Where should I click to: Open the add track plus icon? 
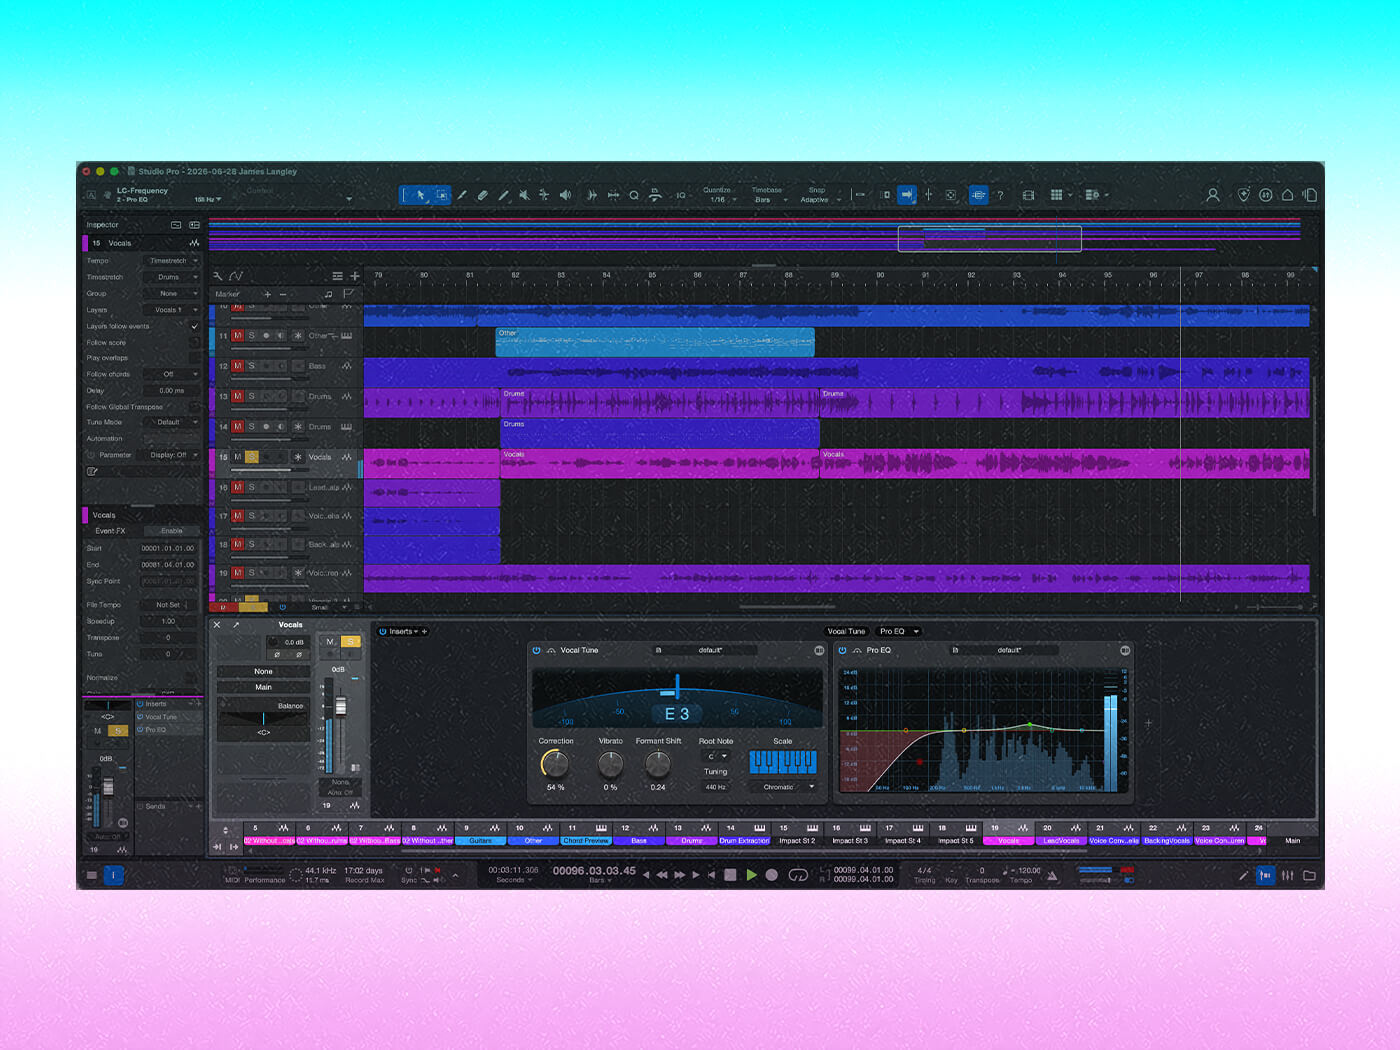354,276
